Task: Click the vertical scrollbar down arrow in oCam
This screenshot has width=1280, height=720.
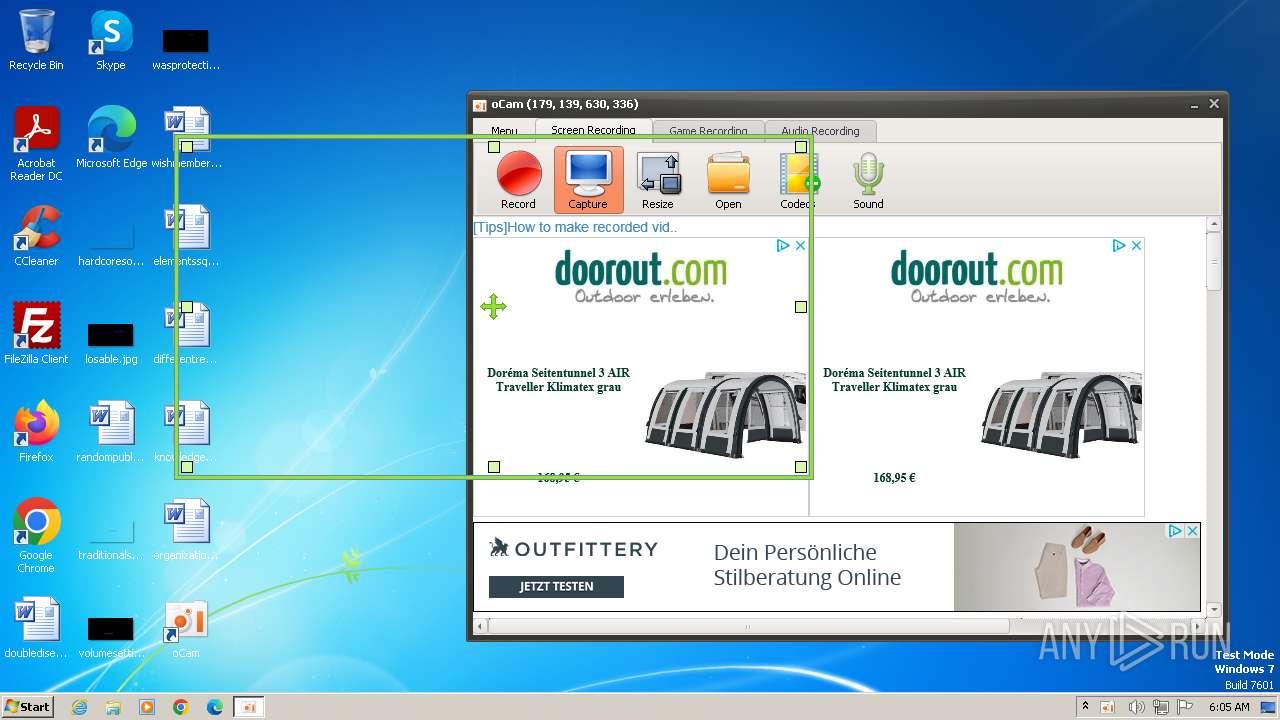Action: 1214,609
